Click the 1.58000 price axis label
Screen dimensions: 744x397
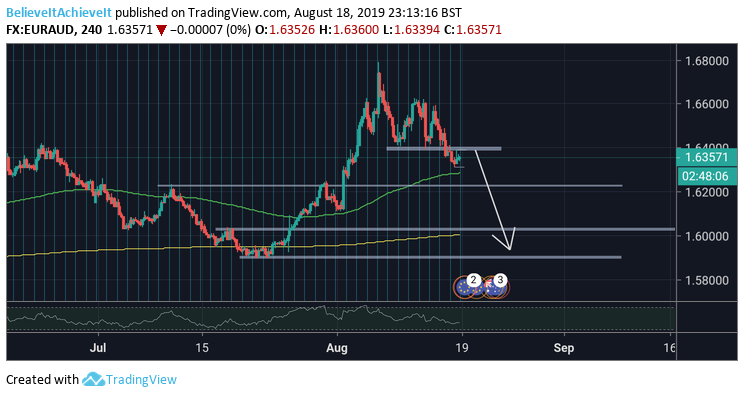pyautogui.click(x=706, y=280)
